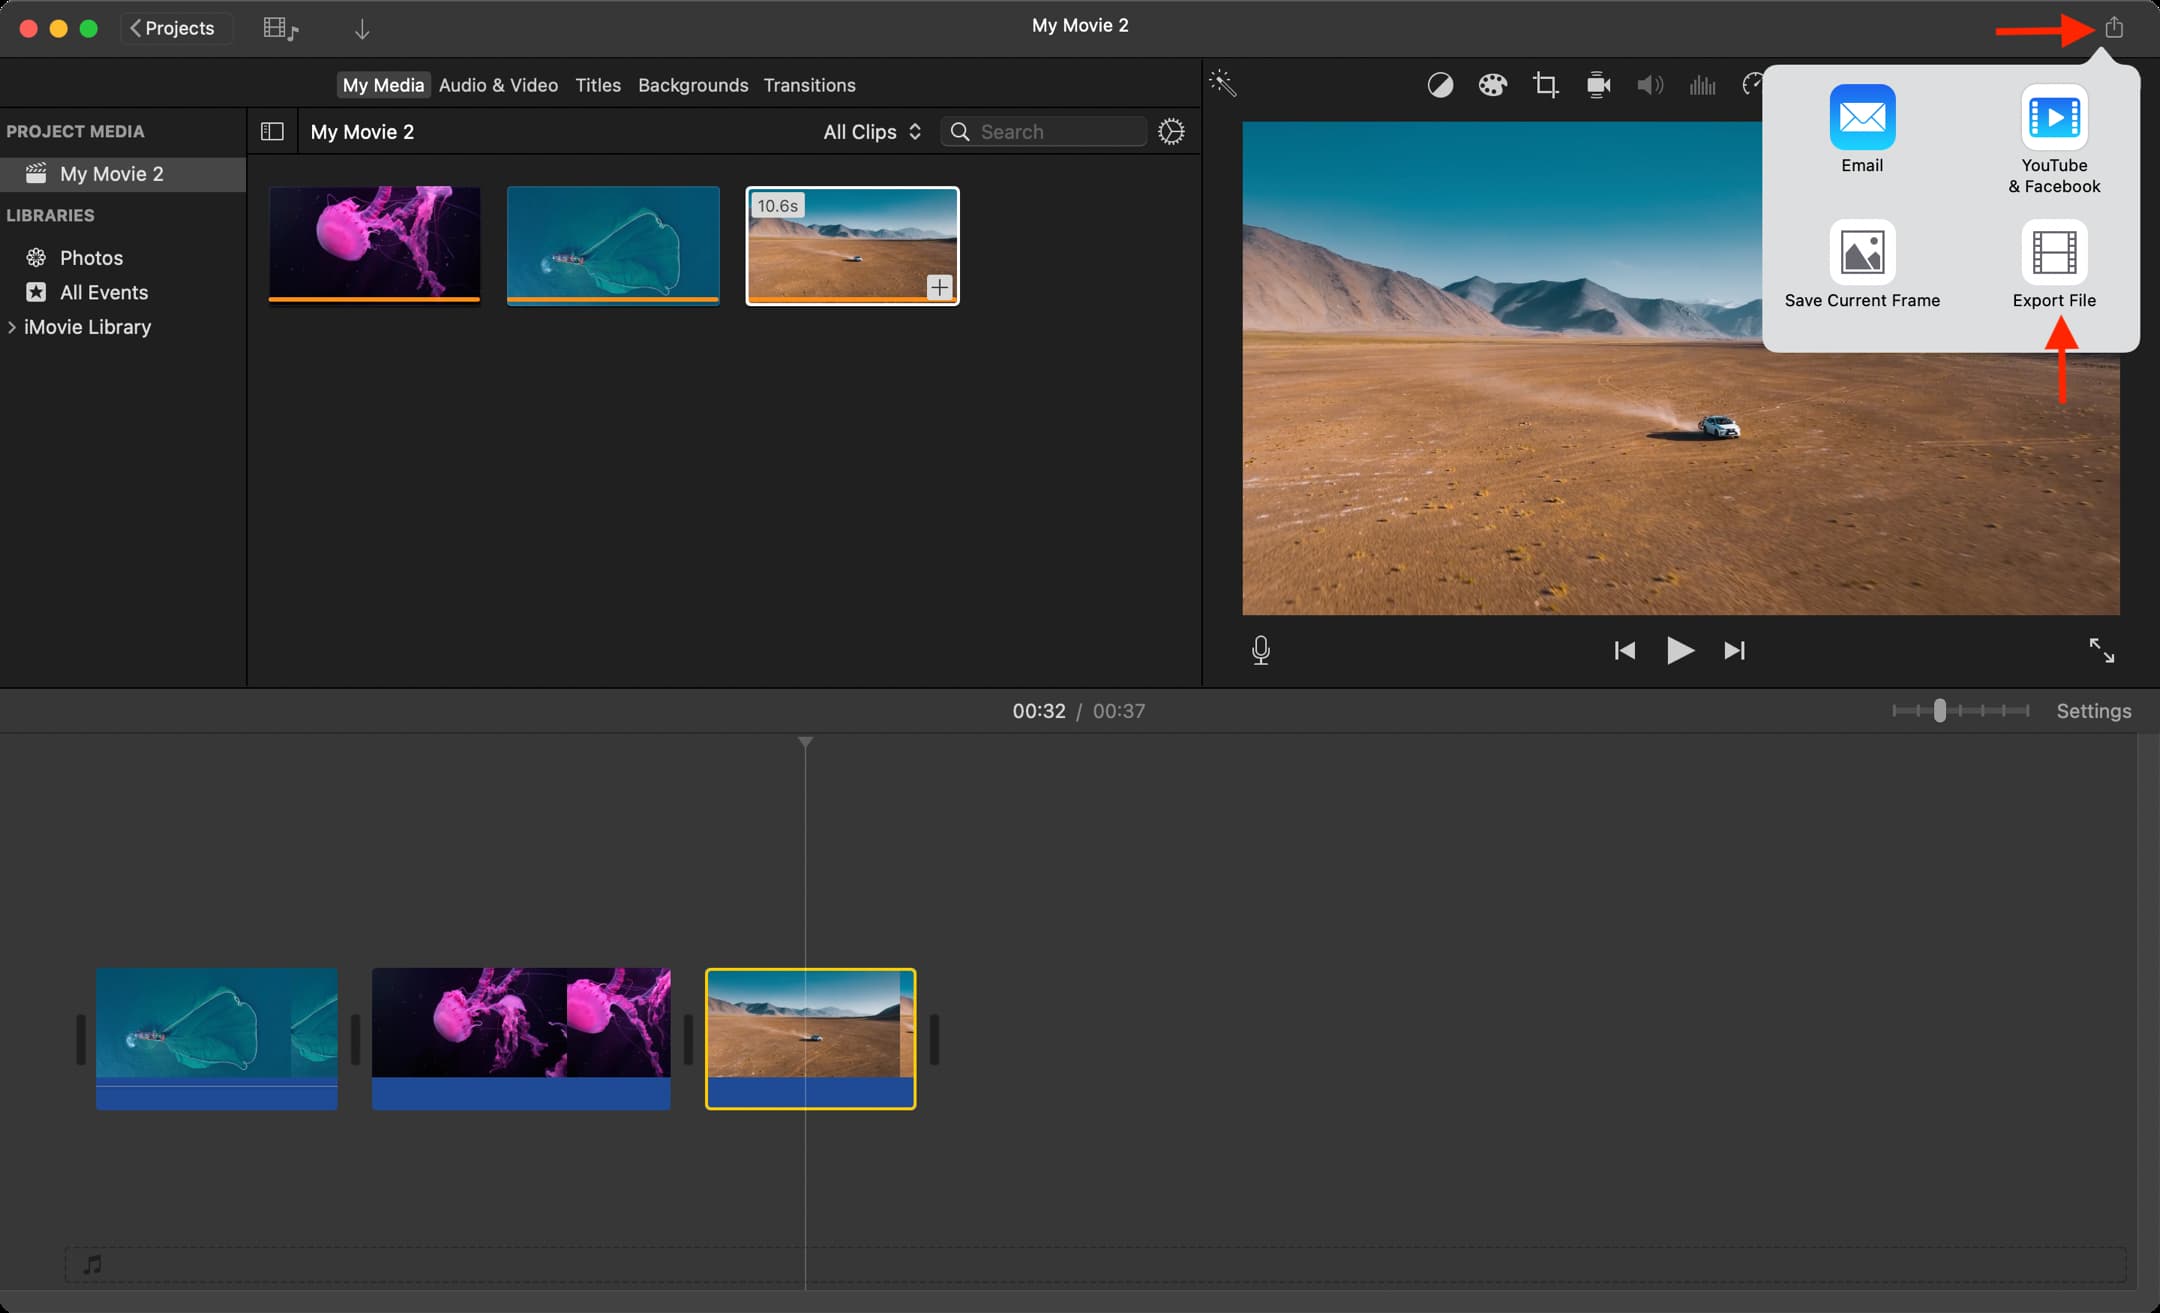Viewport: 2160px width, 1313px height.
Task: Open the volume adjustment tool
Action: (x=1650, y=85)
